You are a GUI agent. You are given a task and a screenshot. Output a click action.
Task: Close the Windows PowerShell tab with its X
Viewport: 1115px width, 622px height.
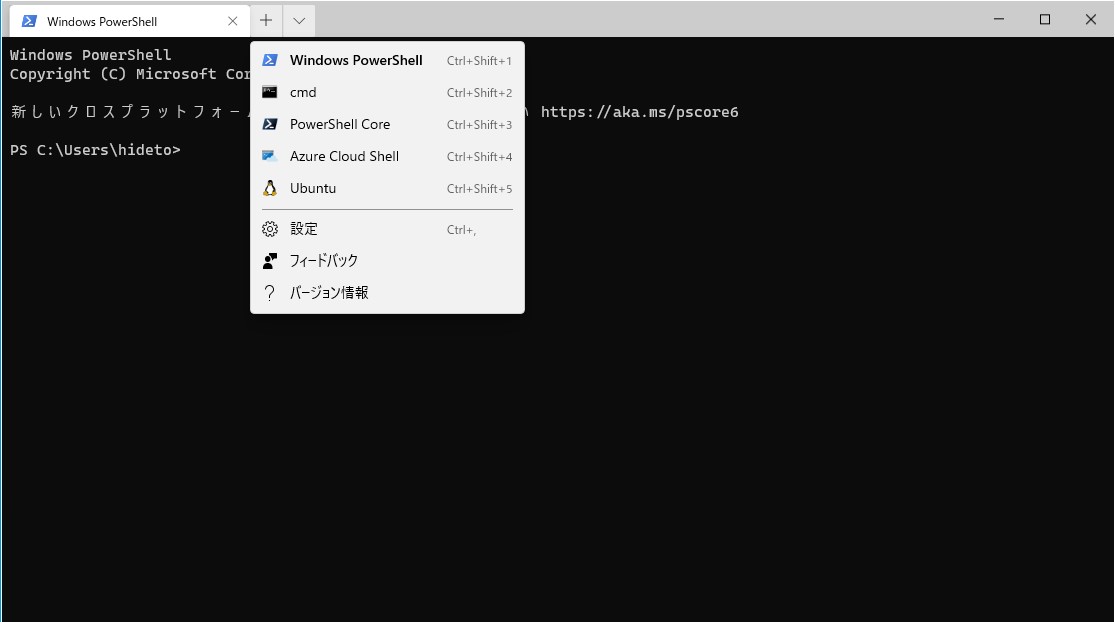coord(233,20)
